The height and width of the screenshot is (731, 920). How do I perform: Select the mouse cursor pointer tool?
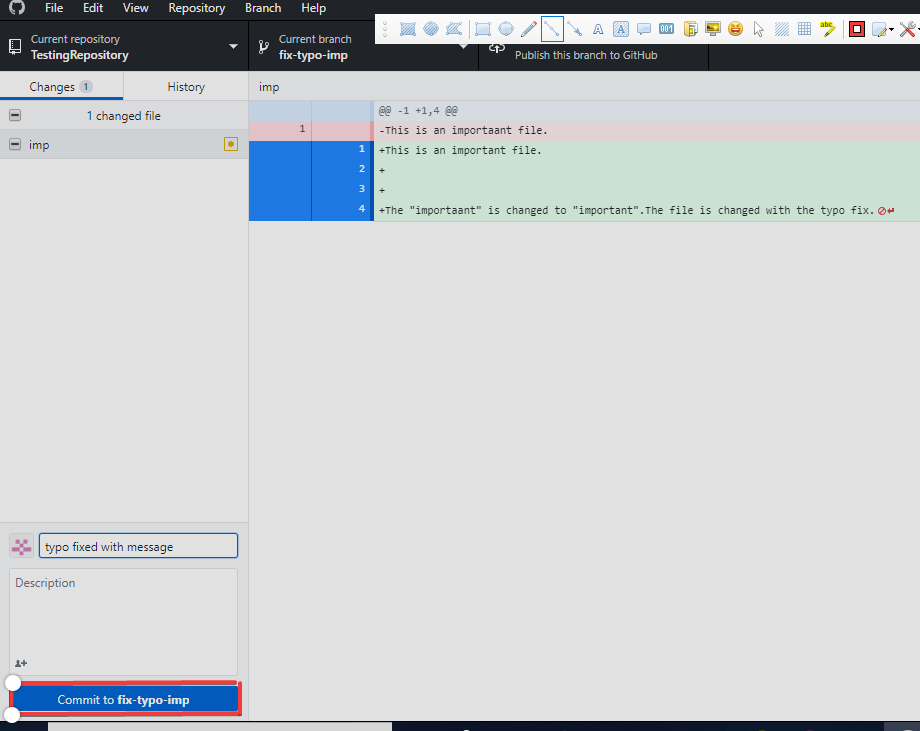pos(759,29)
